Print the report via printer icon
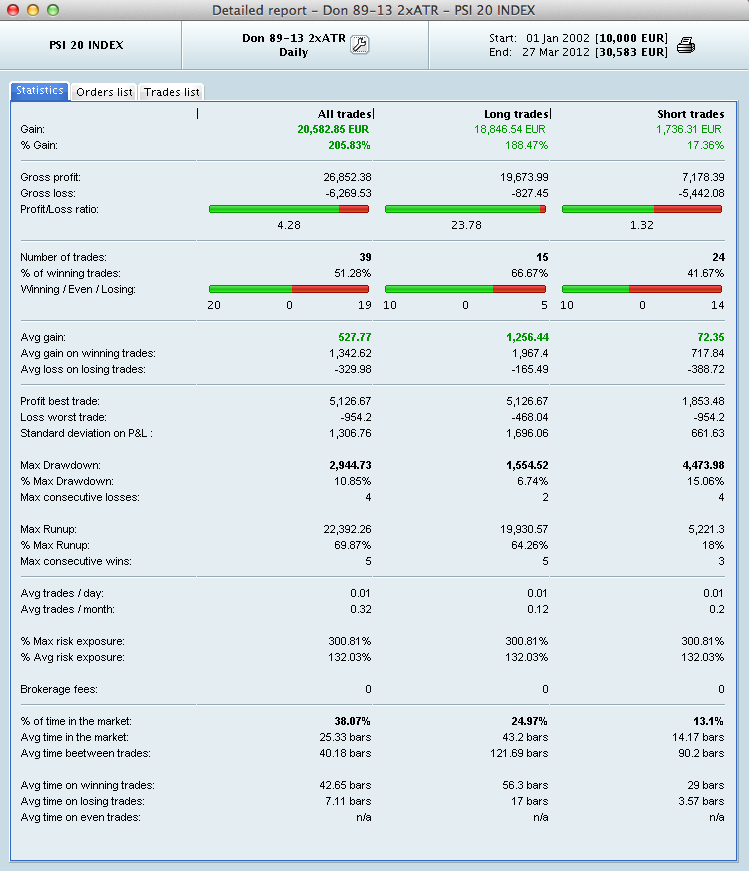 (686, 45)
